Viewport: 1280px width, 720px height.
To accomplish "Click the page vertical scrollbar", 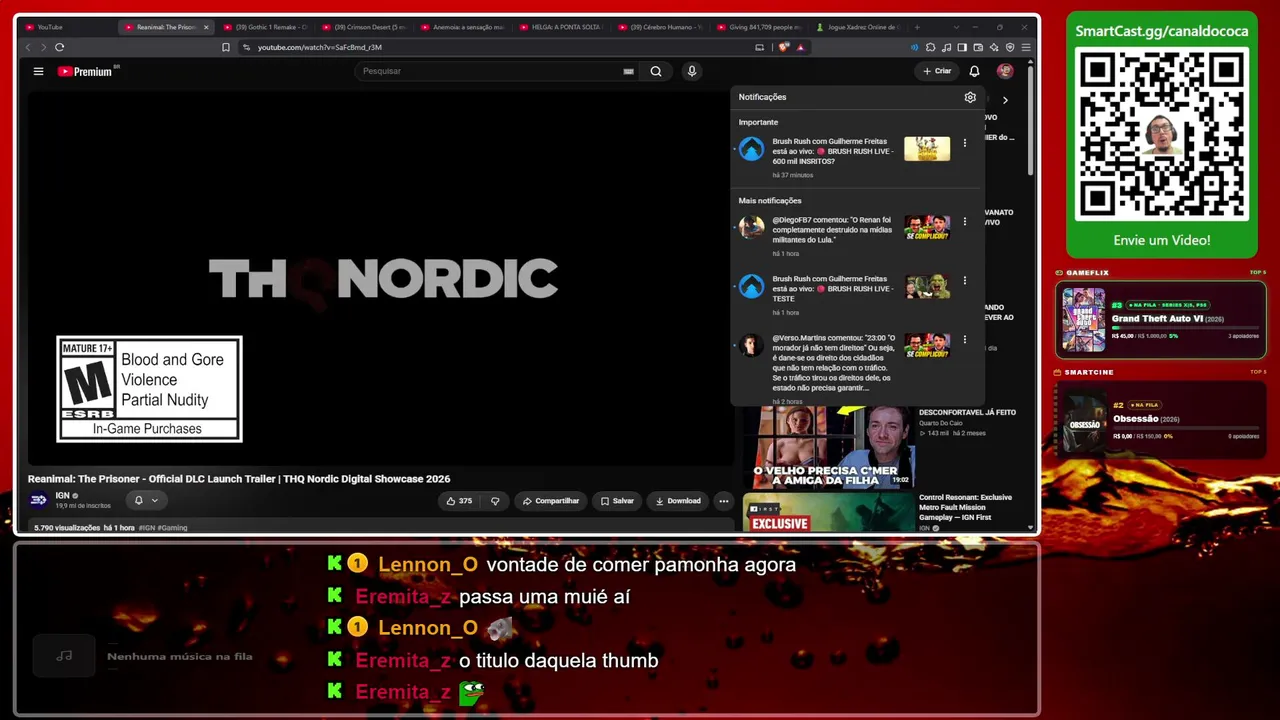I will 1031,120.
